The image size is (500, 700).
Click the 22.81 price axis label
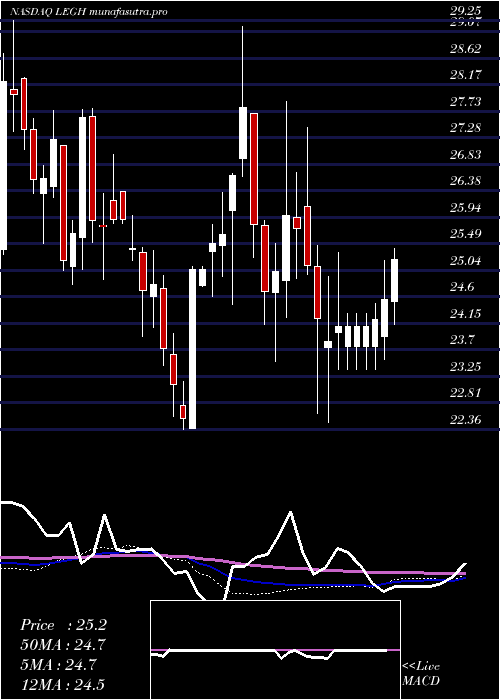pyautogui.click(x=465, y=393)
